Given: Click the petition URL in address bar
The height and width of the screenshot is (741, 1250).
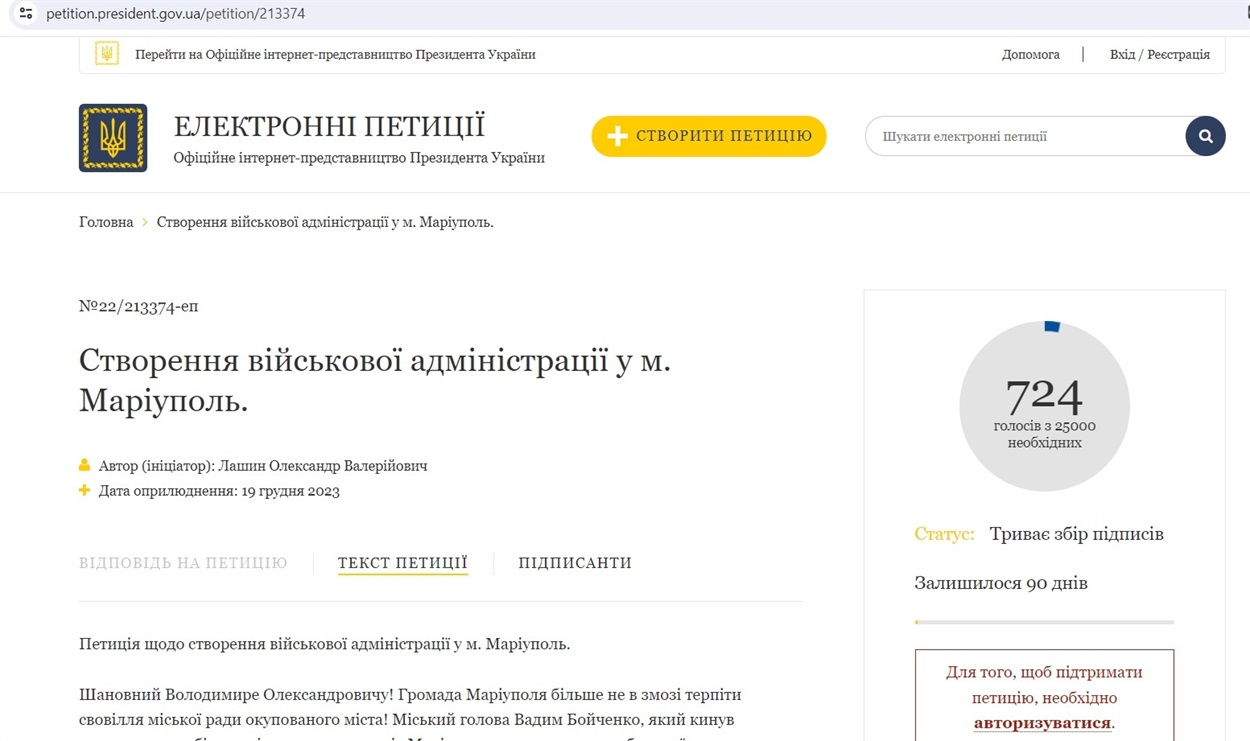Looking at the screenshot, I should pos(175,14).
